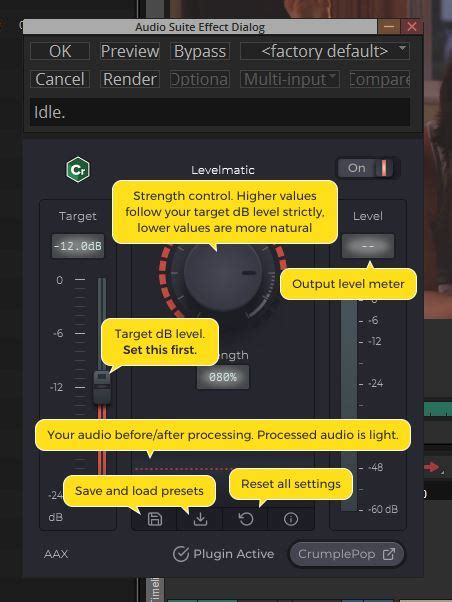Click the Render button

(x=130, y=79)
